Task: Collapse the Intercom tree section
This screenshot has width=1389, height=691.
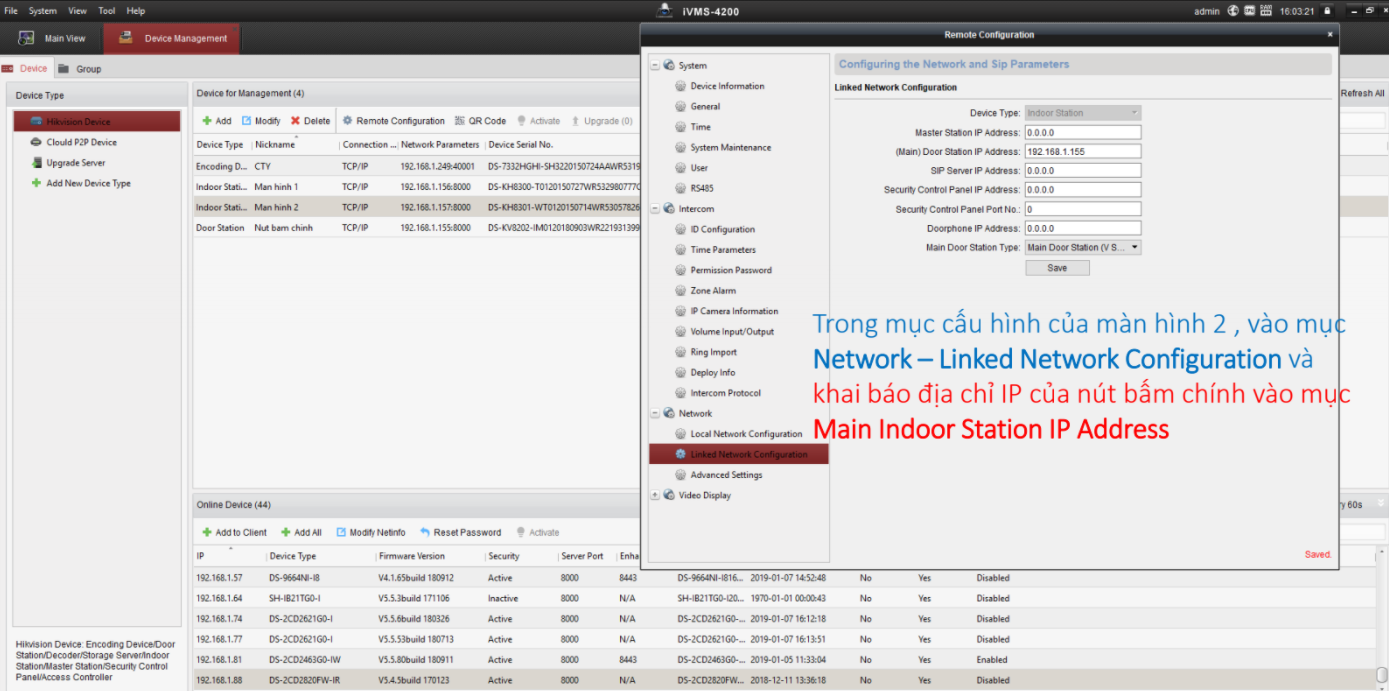Action: (655, 209)
